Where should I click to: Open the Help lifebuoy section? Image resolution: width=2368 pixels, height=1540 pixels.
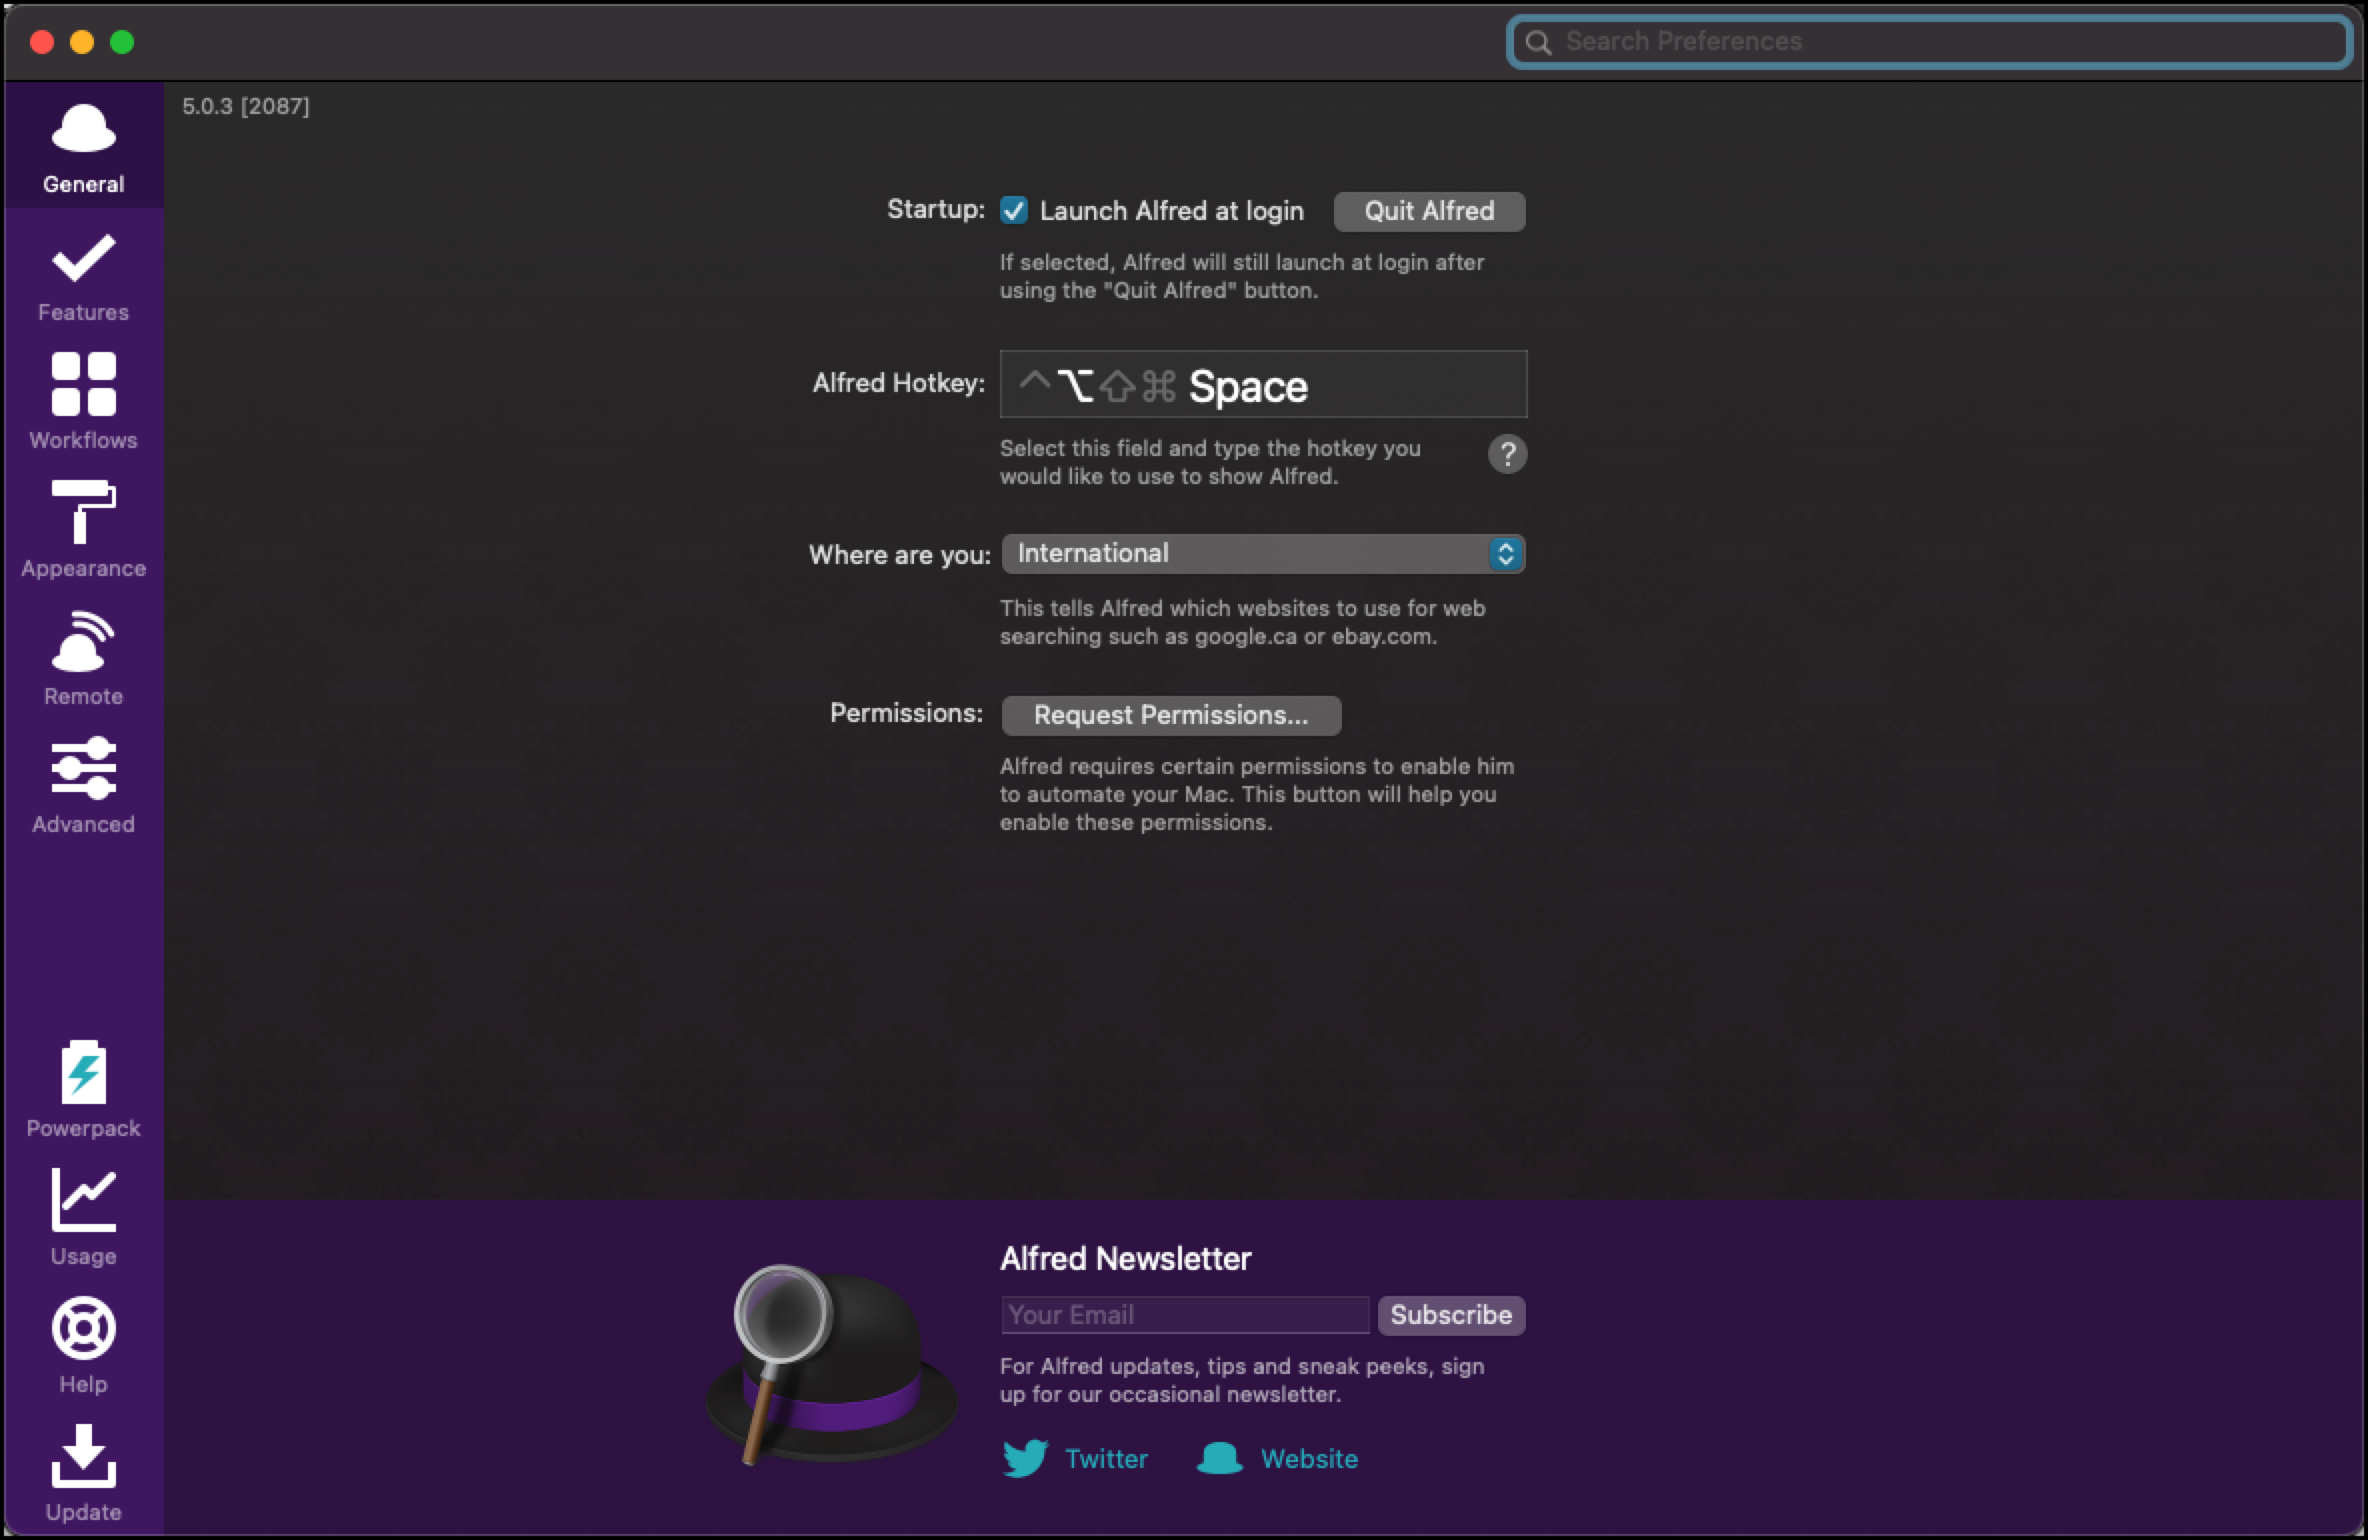click(84, 1346)
